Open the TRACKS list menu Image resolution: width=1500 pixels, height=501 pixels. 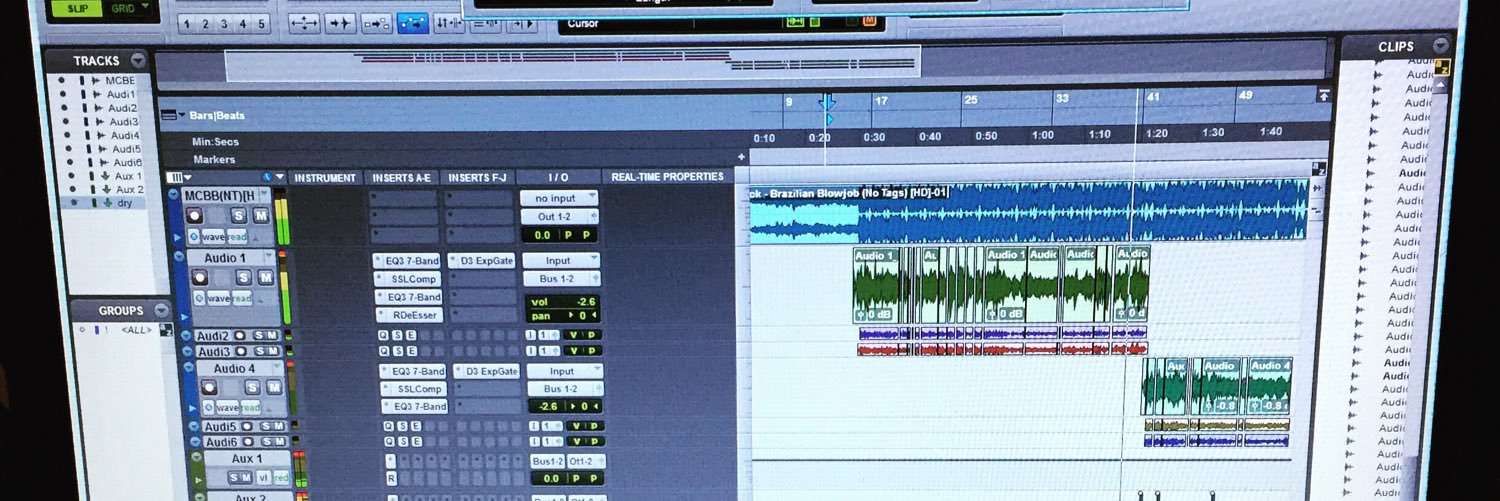click(x=138, y=60)
